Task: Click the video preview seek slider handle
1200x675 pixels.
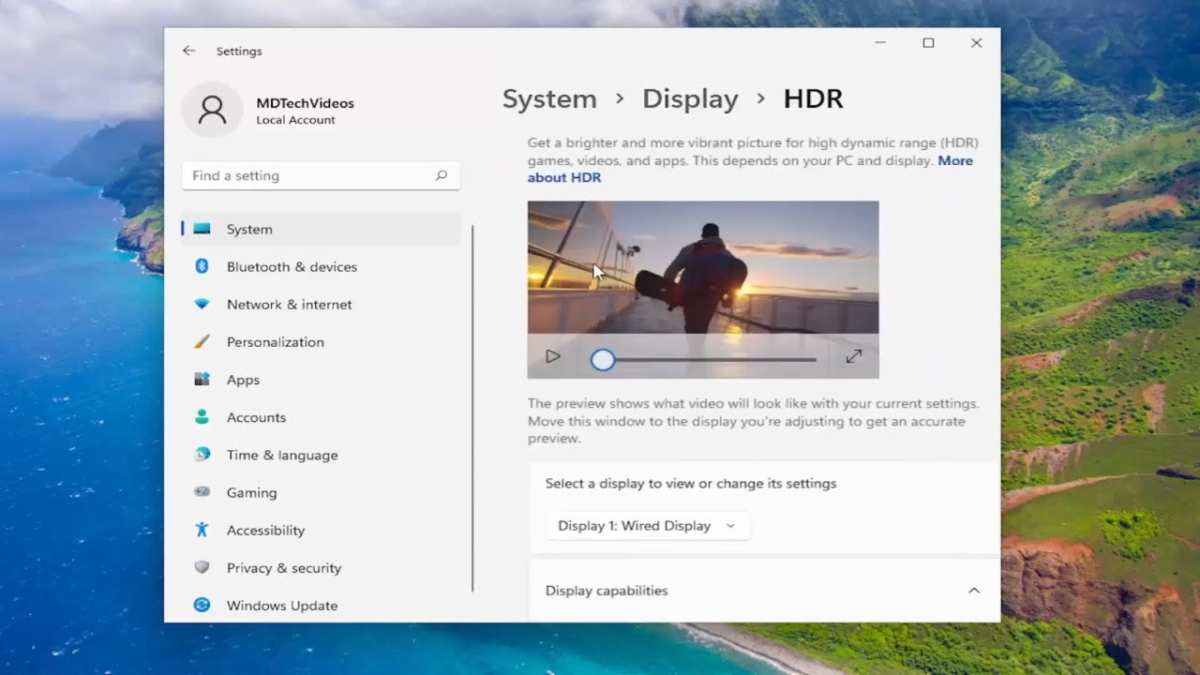Action: pyautogui.click(x=602, y=360)
